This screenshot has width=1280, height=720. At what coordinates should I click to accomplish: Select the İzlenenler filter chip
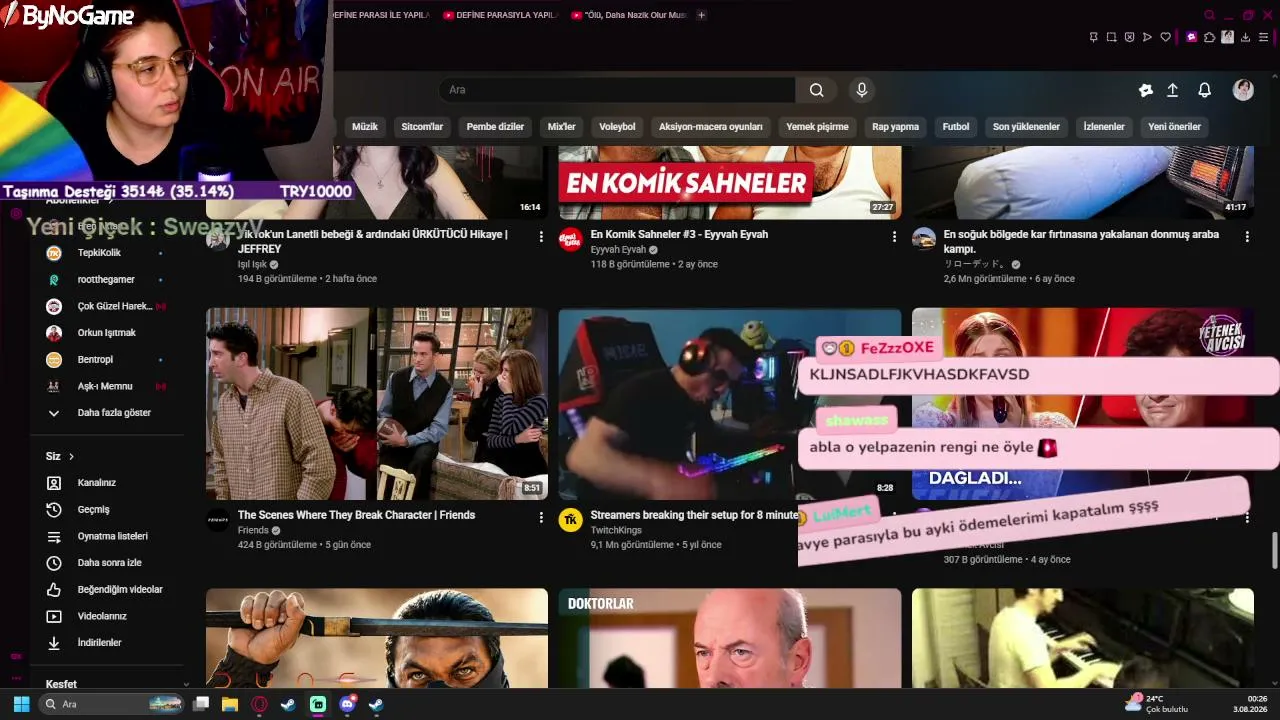(x=1104, y=127)
